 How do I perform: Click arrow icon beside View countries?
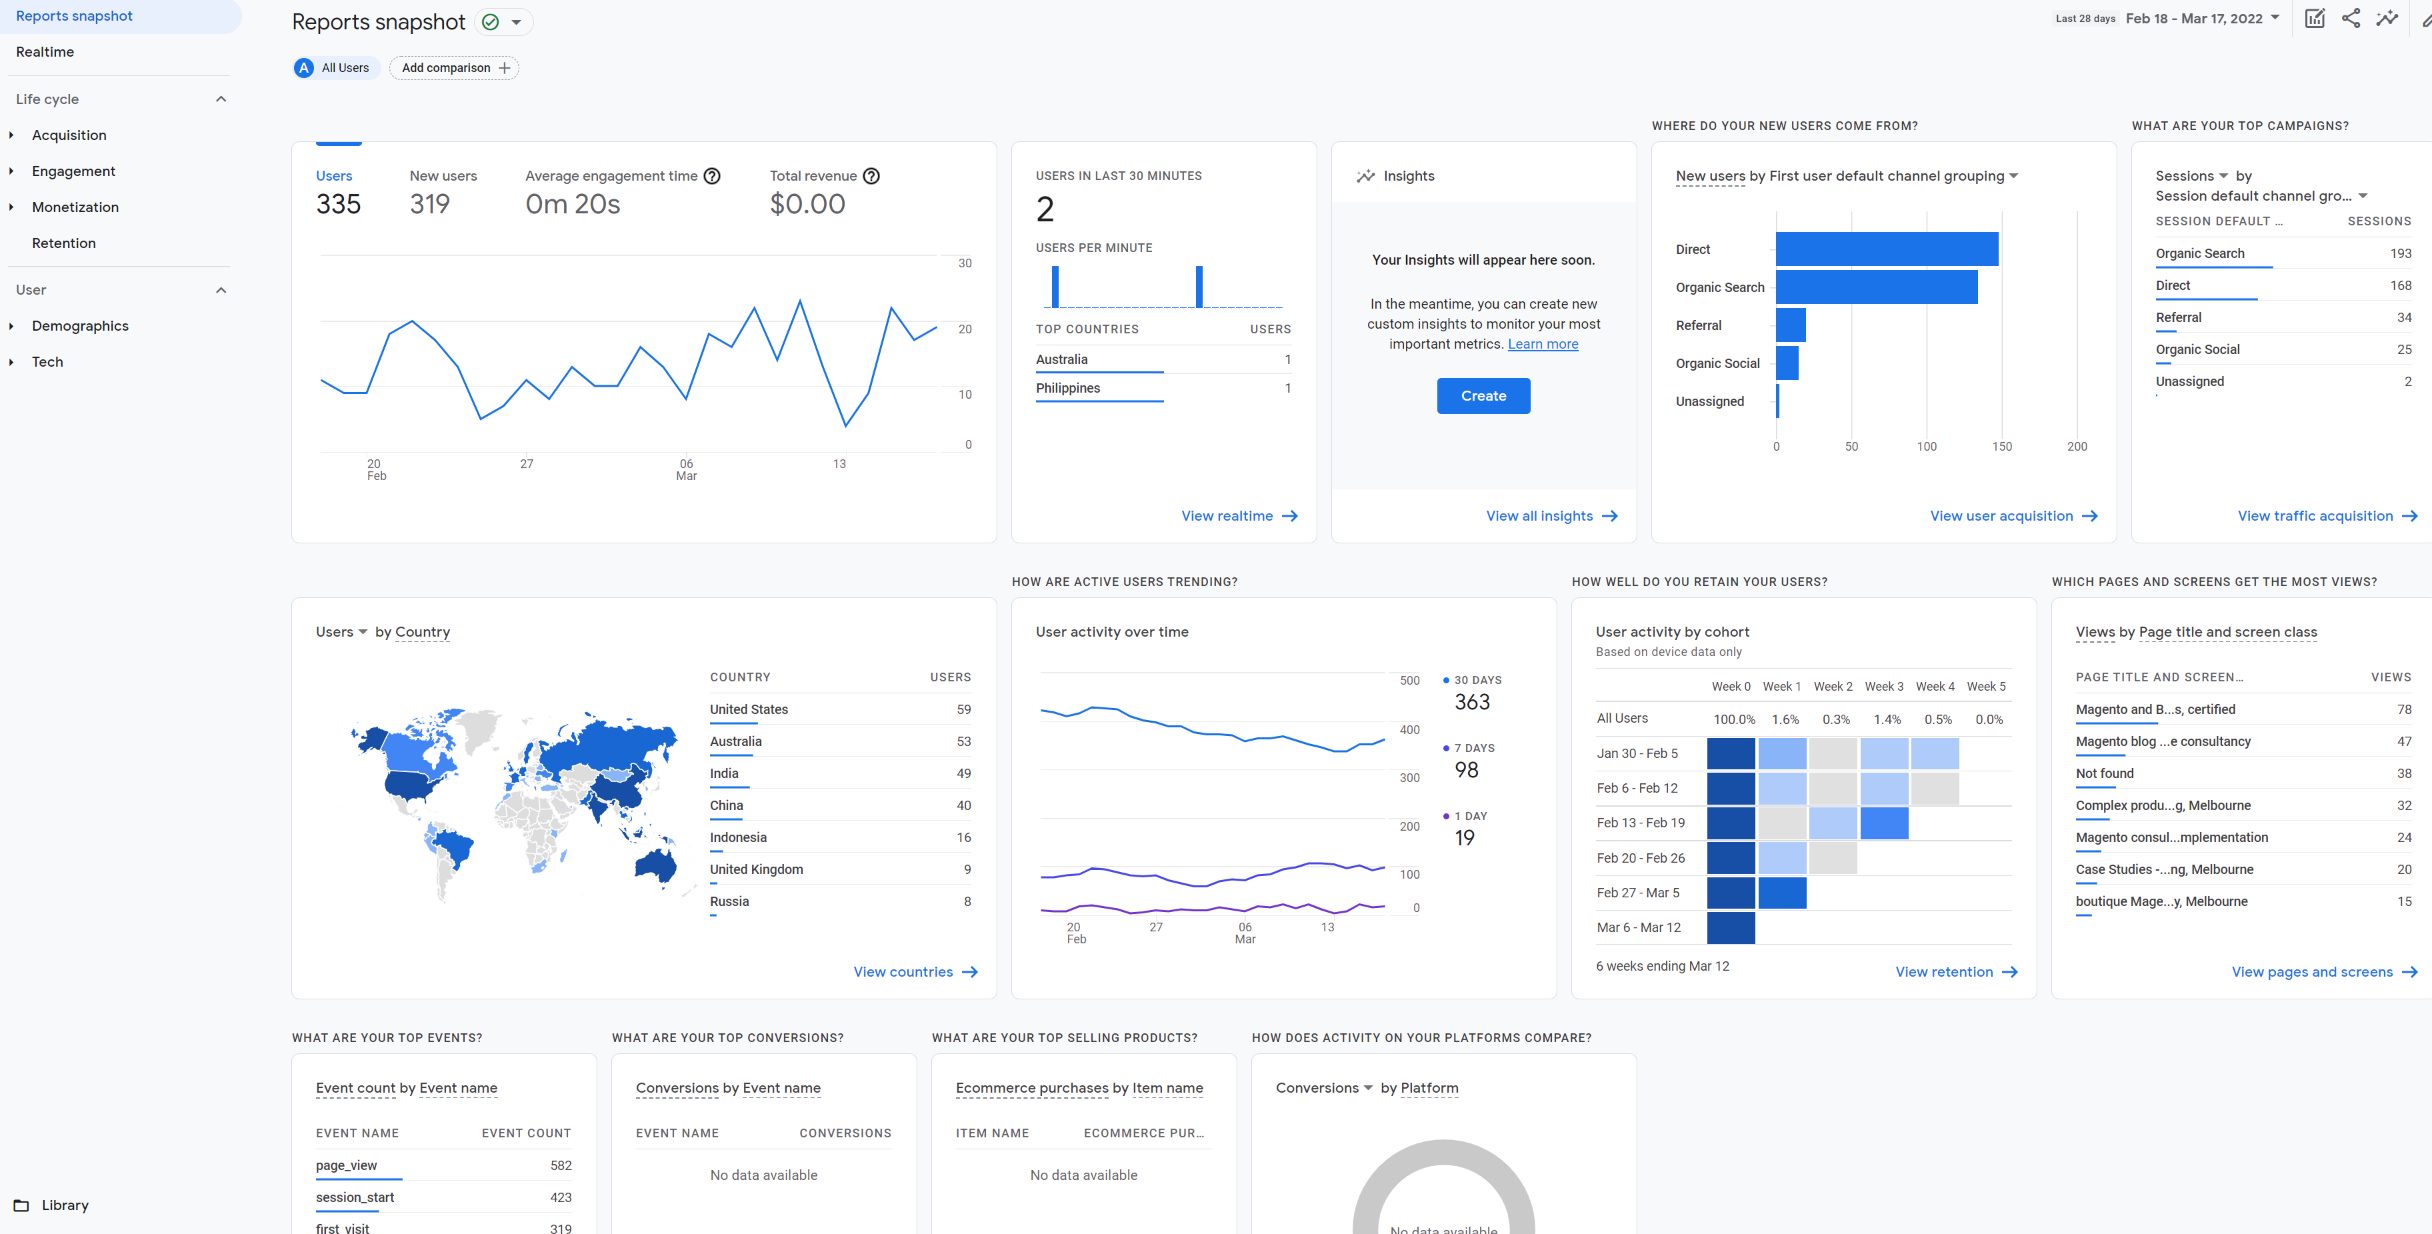970,972
